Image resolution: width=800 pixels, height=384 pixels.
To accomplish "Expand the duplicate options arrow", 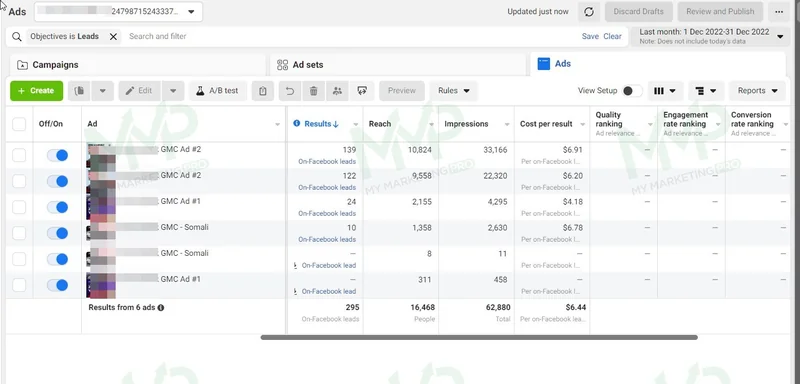I will click(x=103, y=91).
